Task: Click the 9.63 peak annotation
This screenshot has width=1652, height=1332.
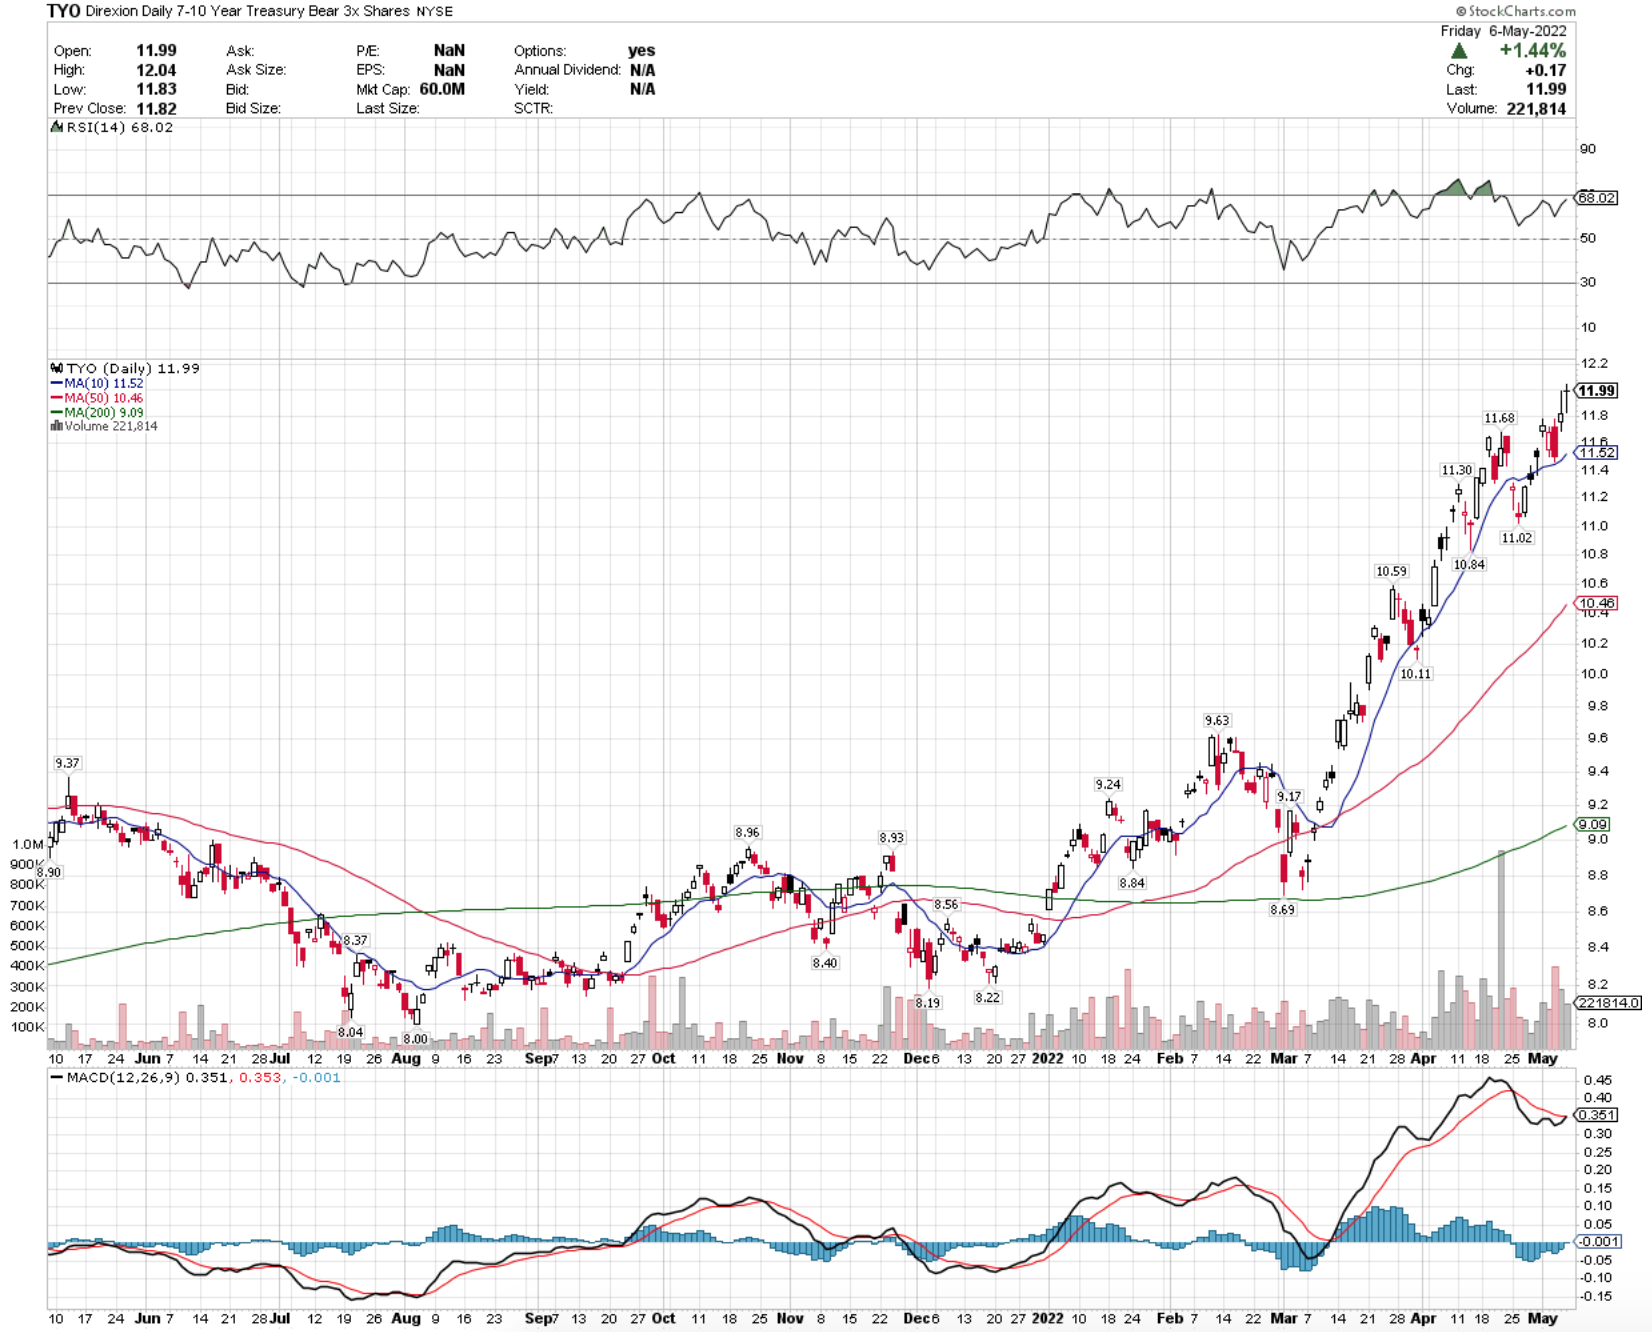Action: click(1217, 721)
